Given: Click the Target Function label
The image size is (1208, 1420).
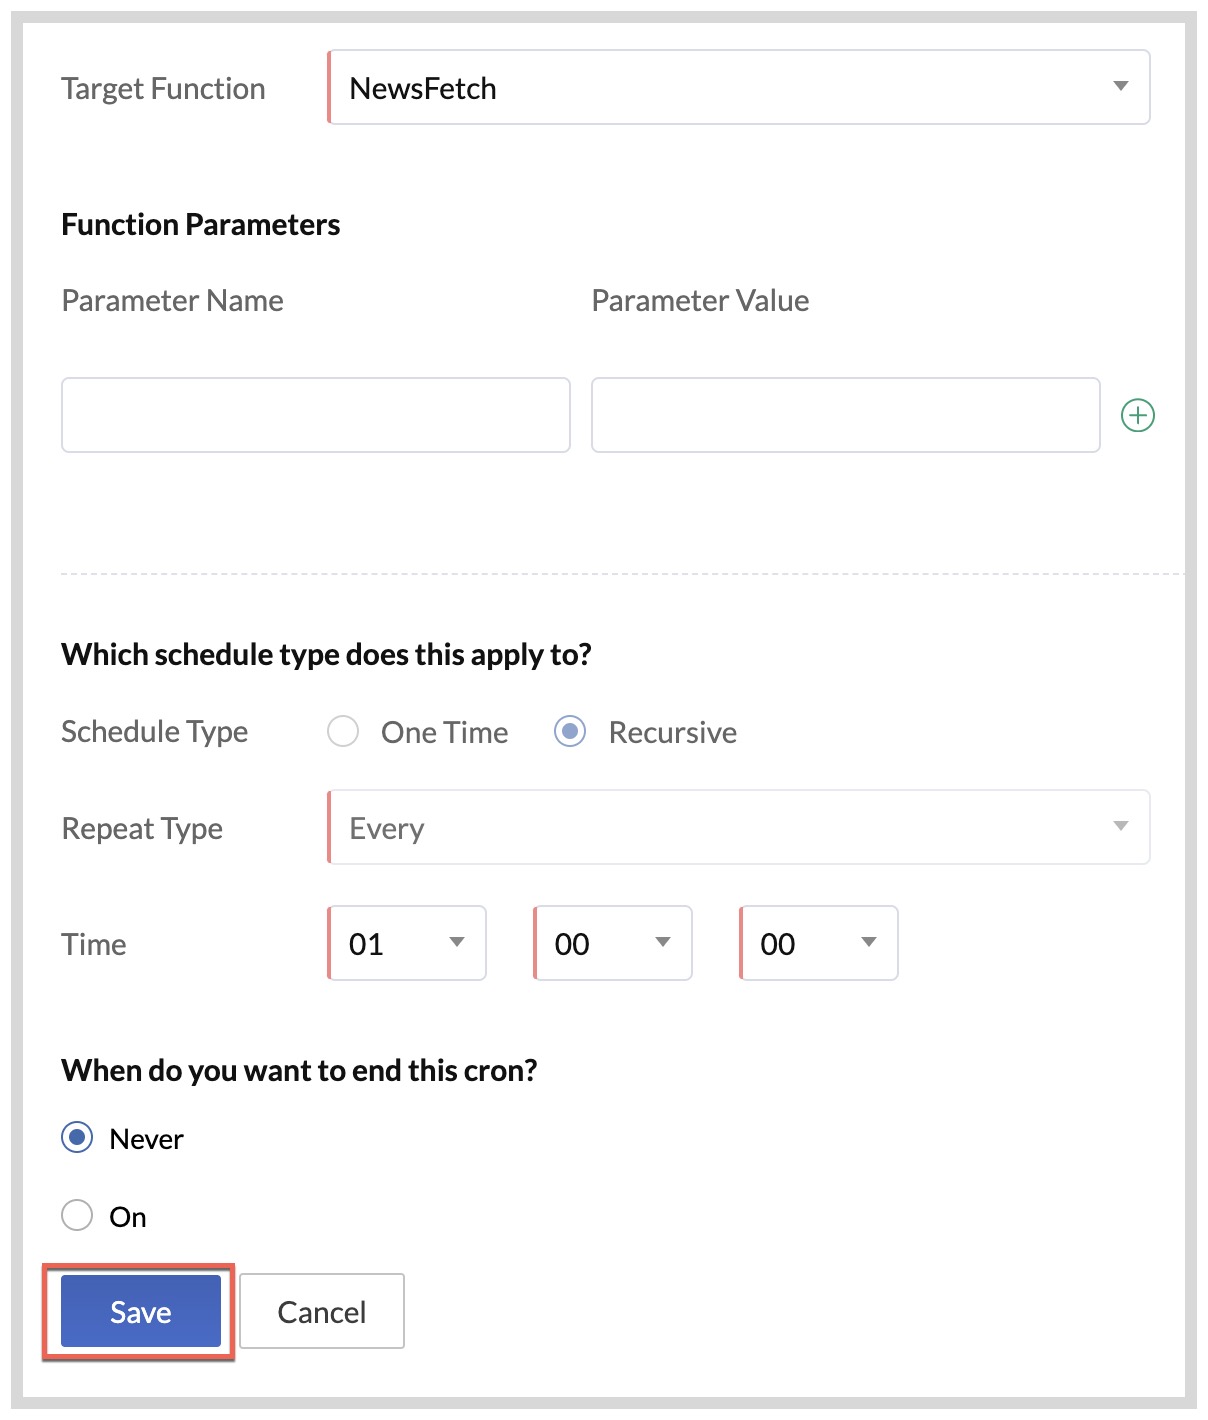Looking at the screenshot, I should coord(163,89).
